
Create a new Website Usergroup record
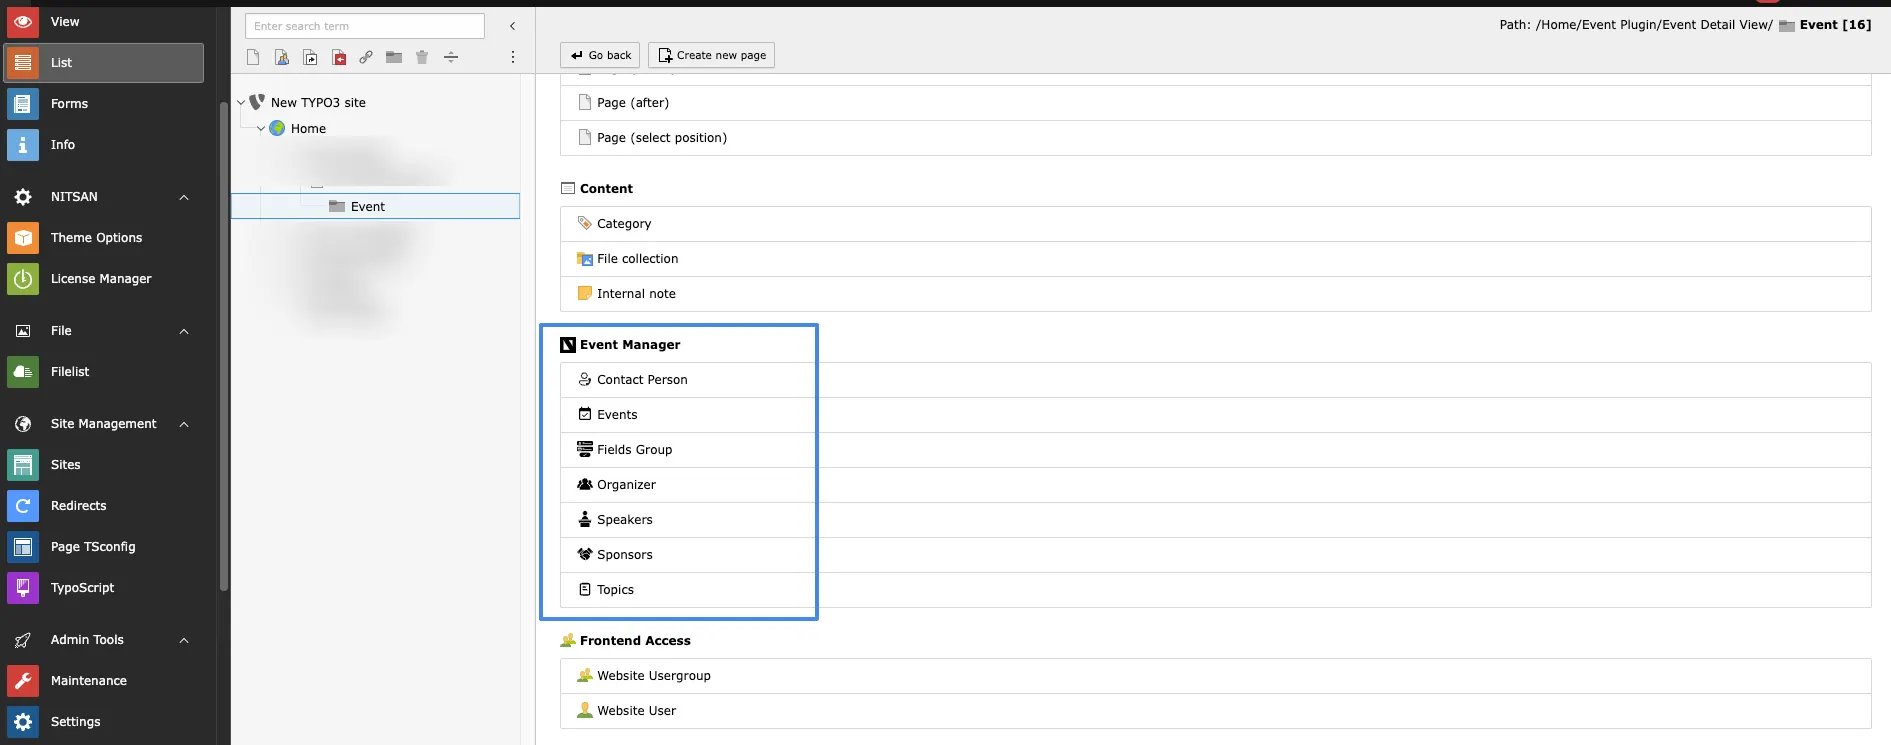click(x=1215, y=676)
